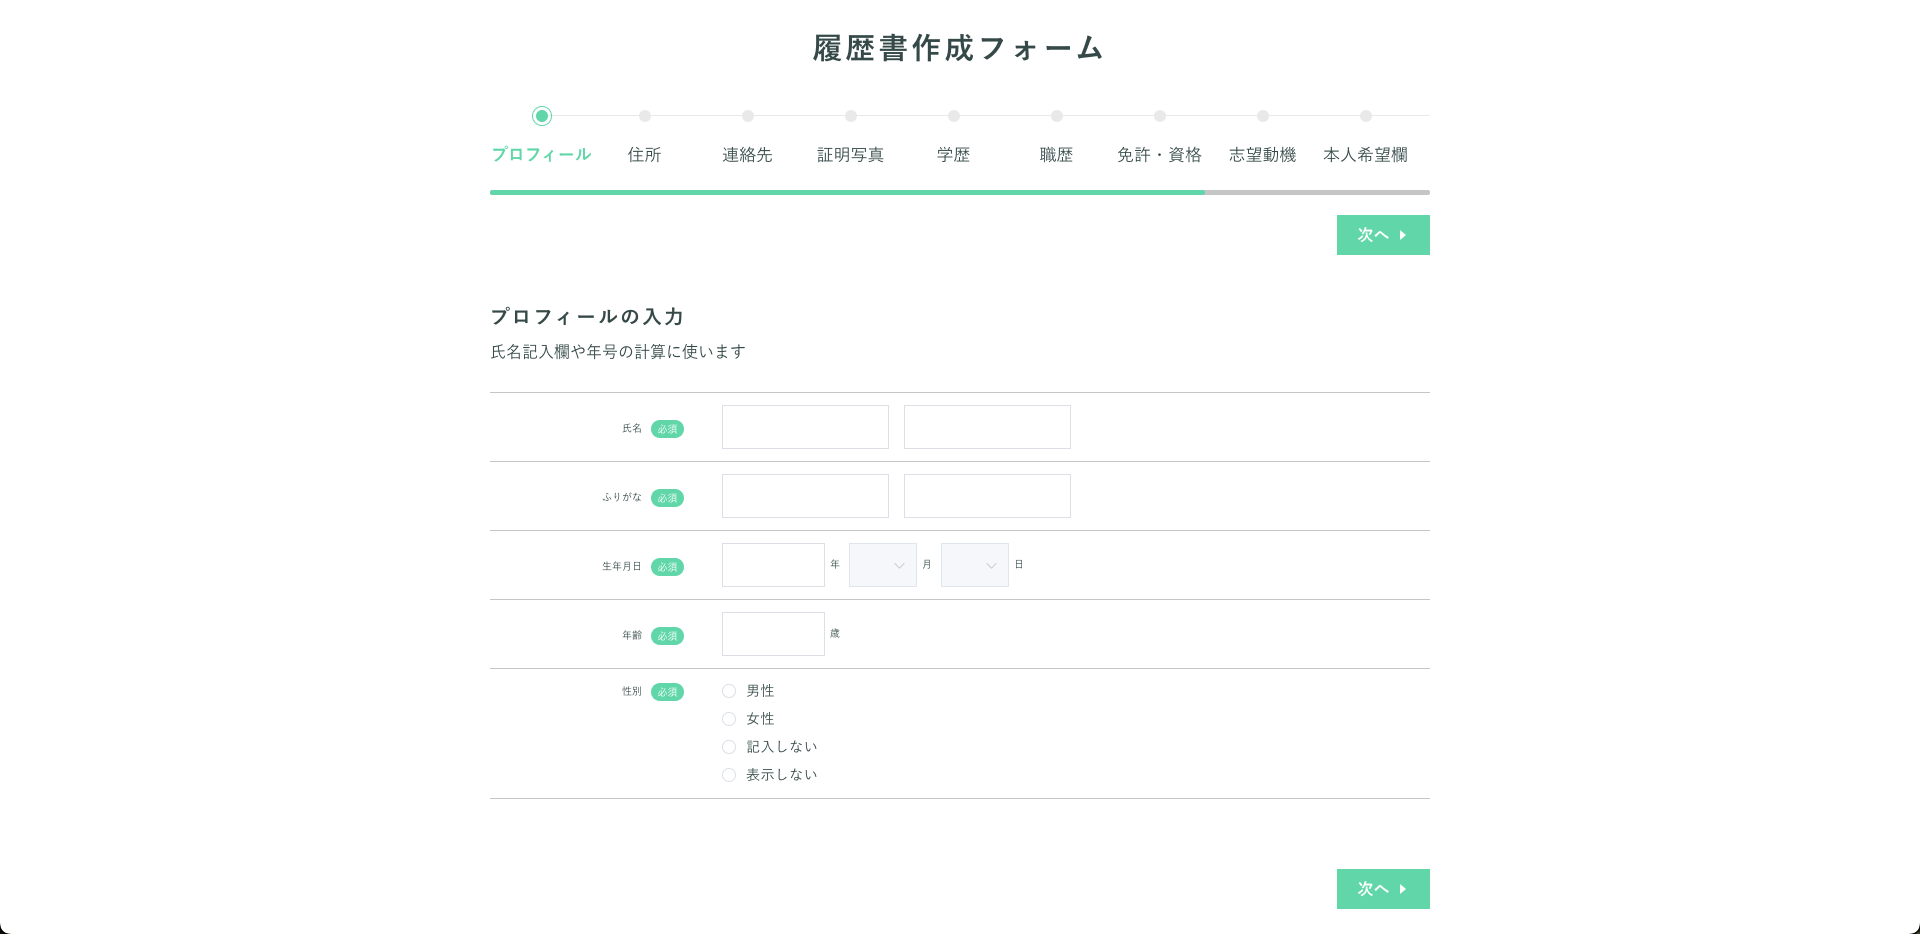The height and width of the screenshot is (934, 1920).
Task: Focus the second 氏名 input field
Action: coord(987,427)
